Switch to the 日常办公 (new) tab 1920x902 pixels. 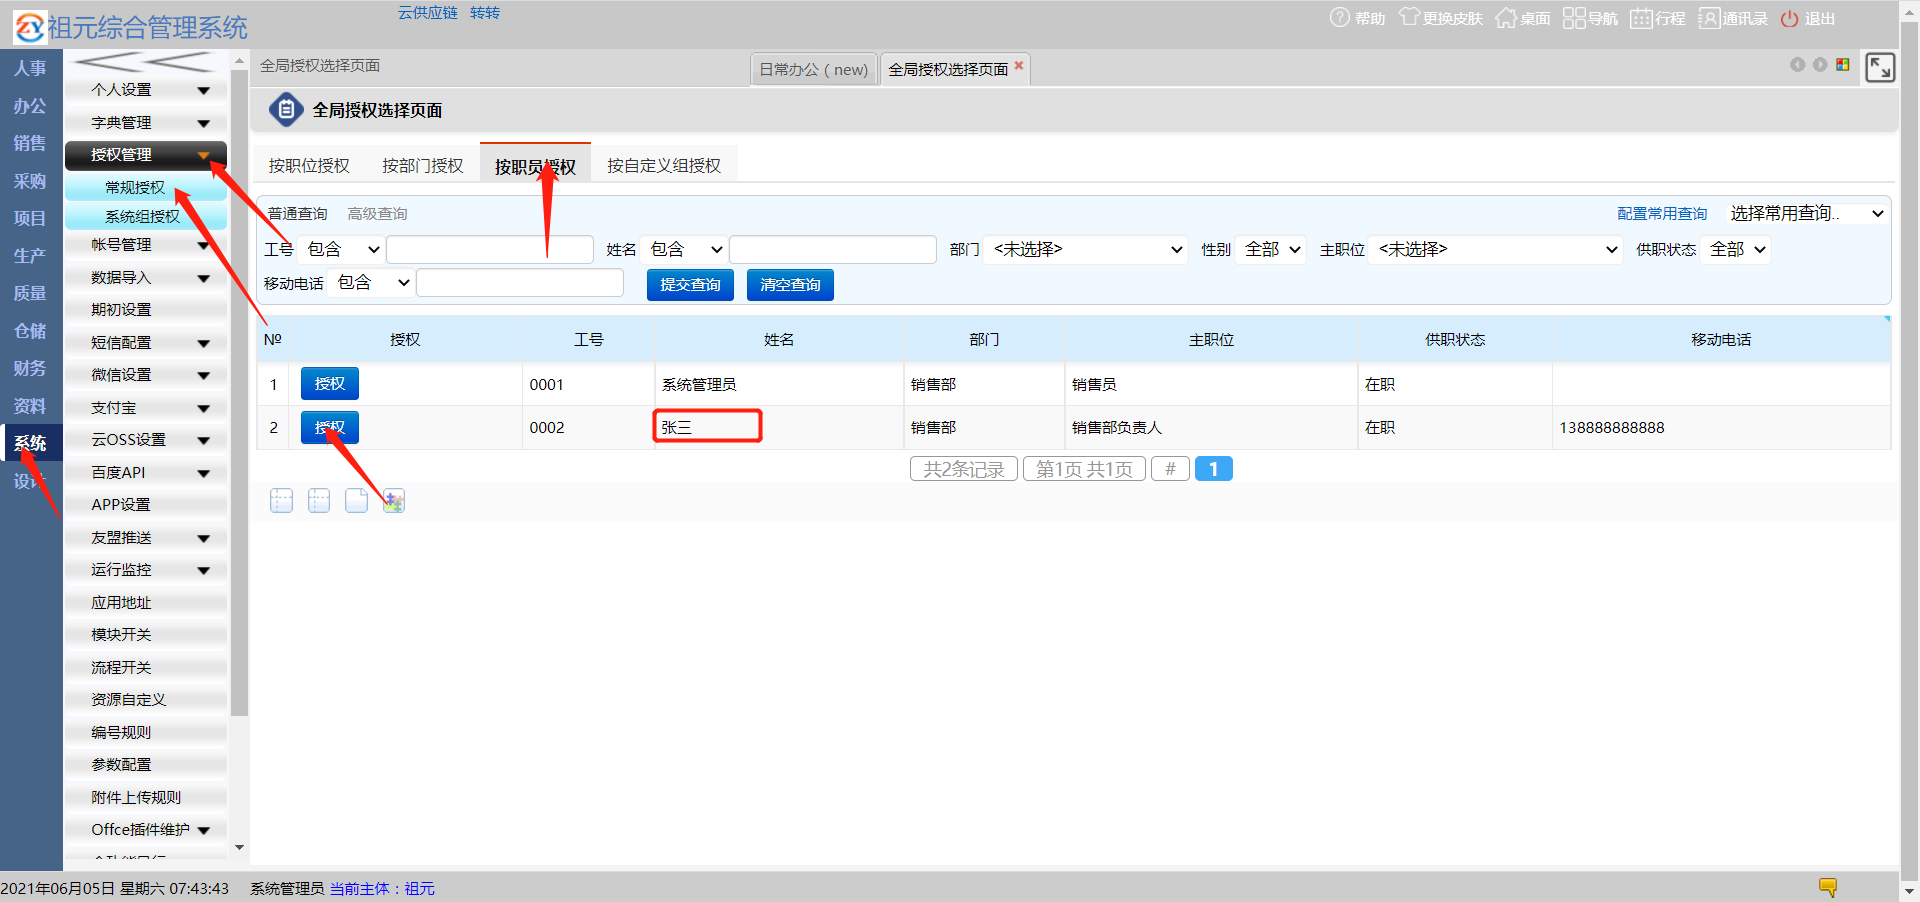coord(813,69)
